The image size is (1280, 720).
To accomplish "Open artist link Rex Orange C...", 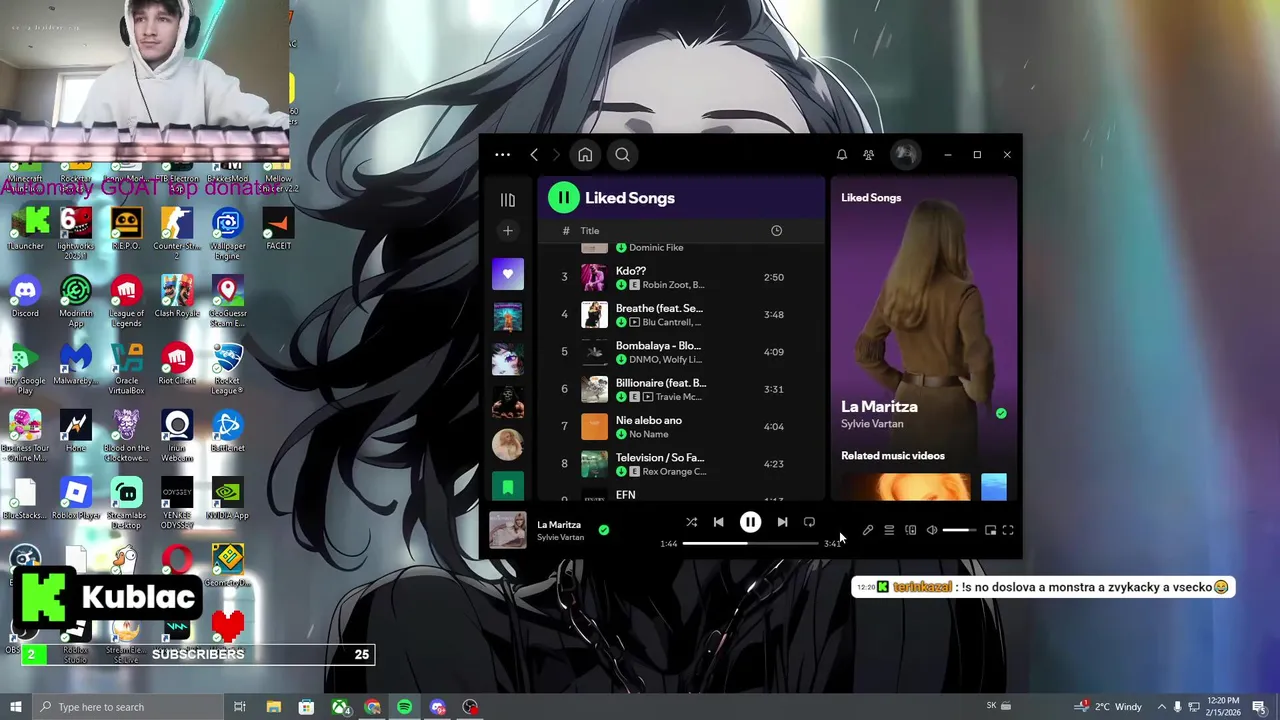I will point(674,472).
